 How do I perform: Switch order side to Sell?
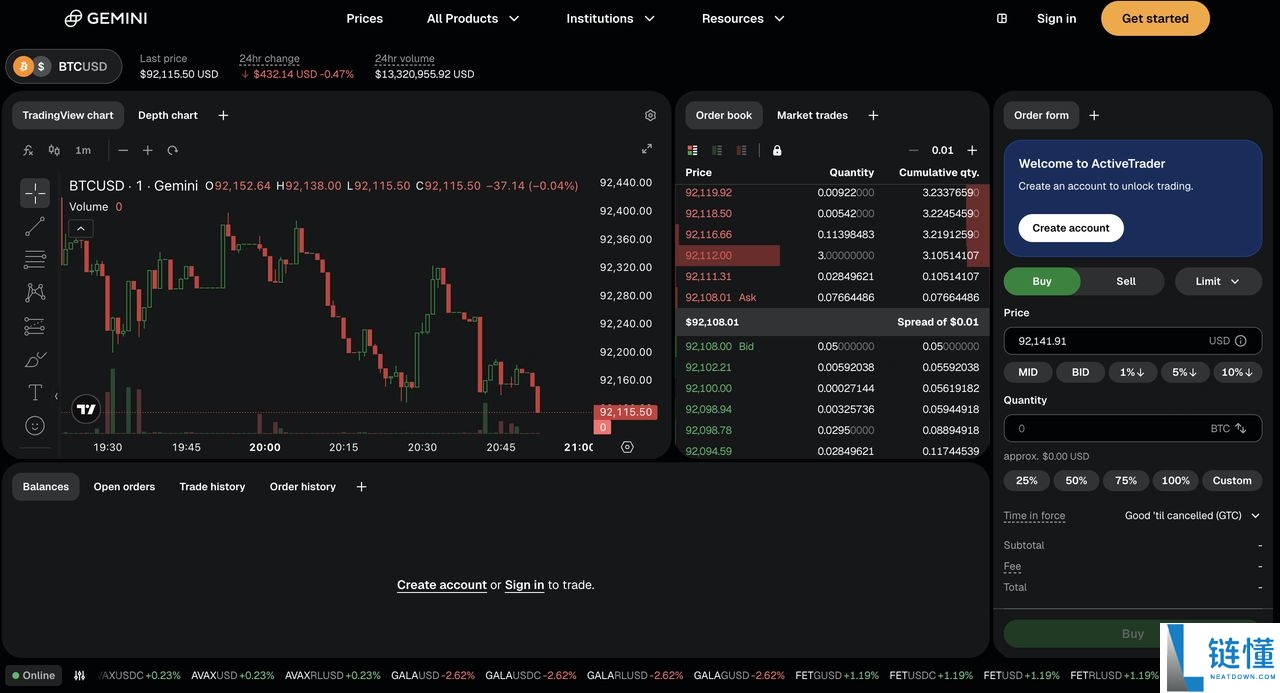click(1126, 281)
